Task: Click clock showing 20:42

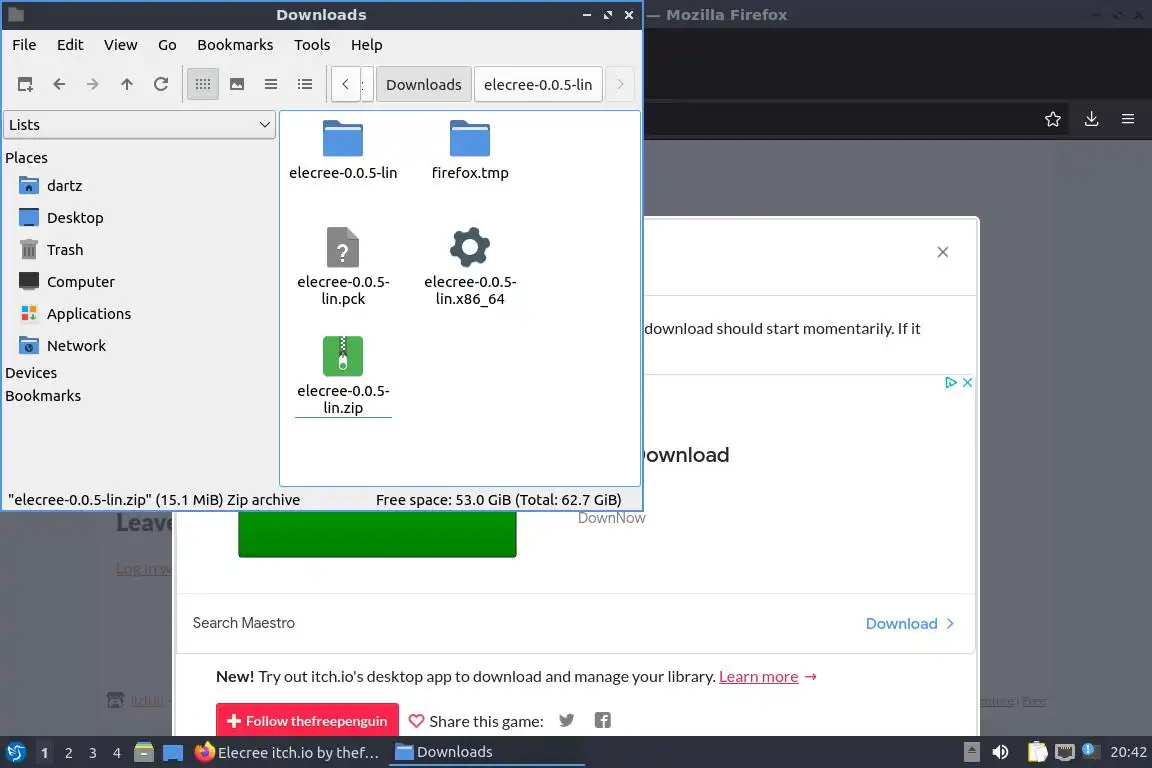Action: [1128, 753]
